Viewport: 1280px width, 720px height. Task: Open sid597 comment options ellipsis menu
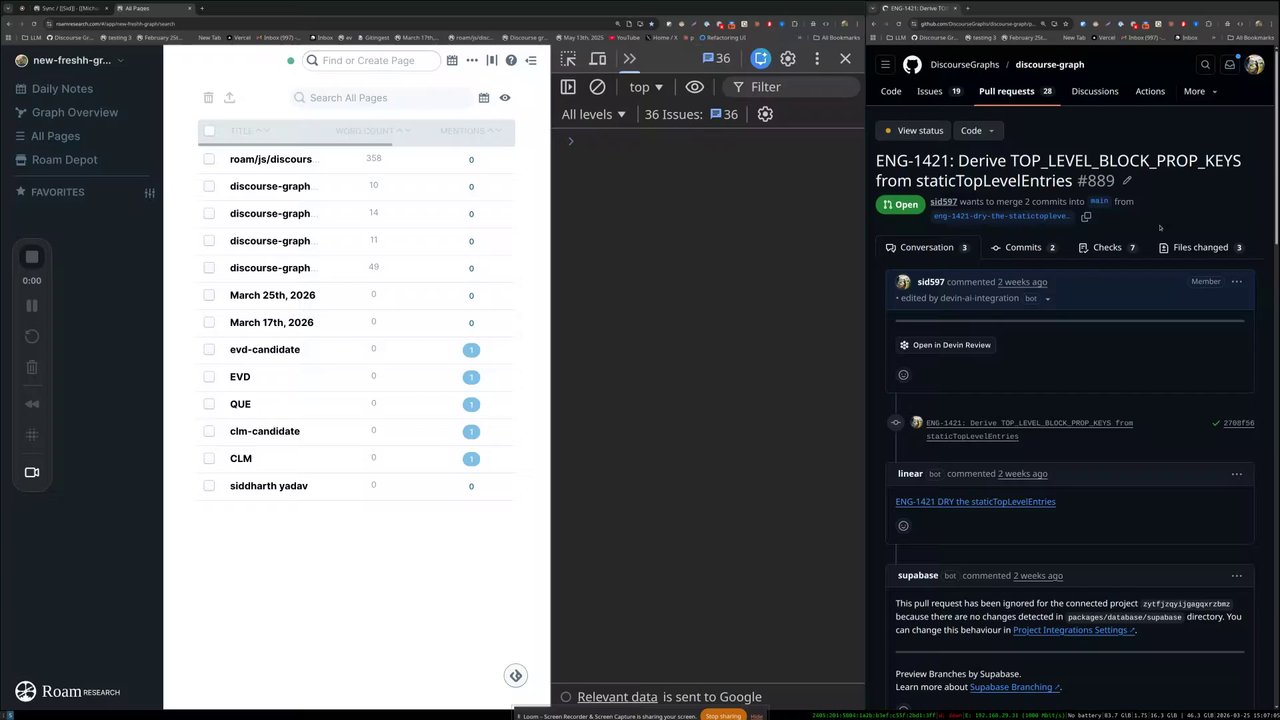click(x=1237, y=282)
